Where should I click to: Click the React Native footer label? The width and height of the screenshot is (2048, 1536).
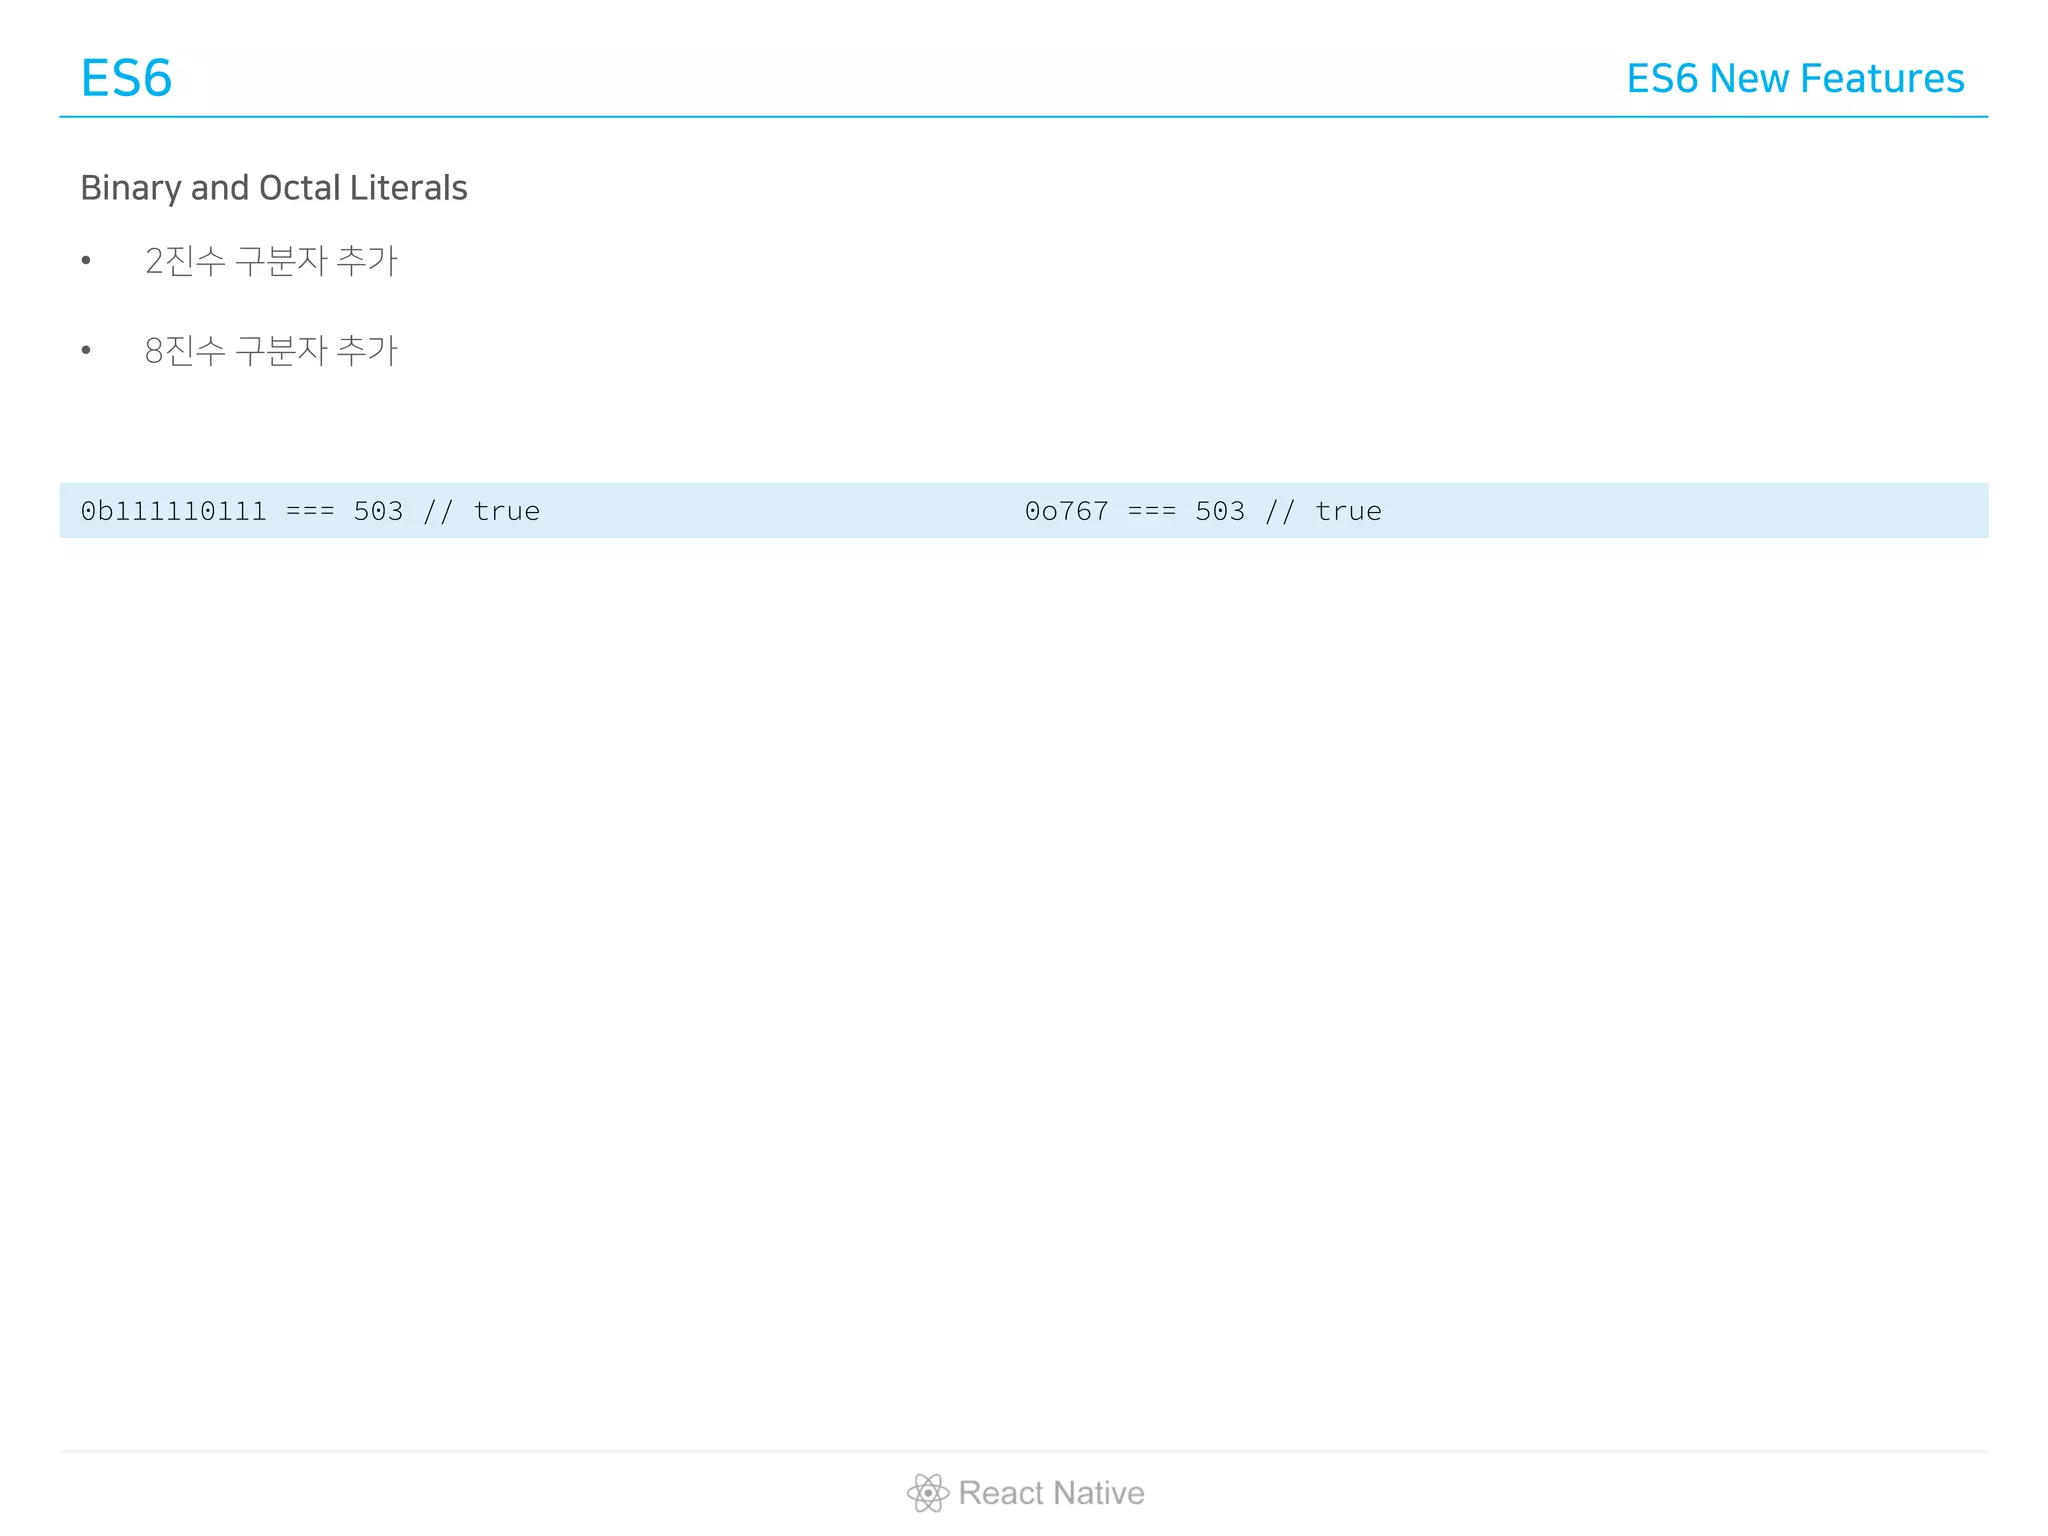(x=1051, y=1493)
